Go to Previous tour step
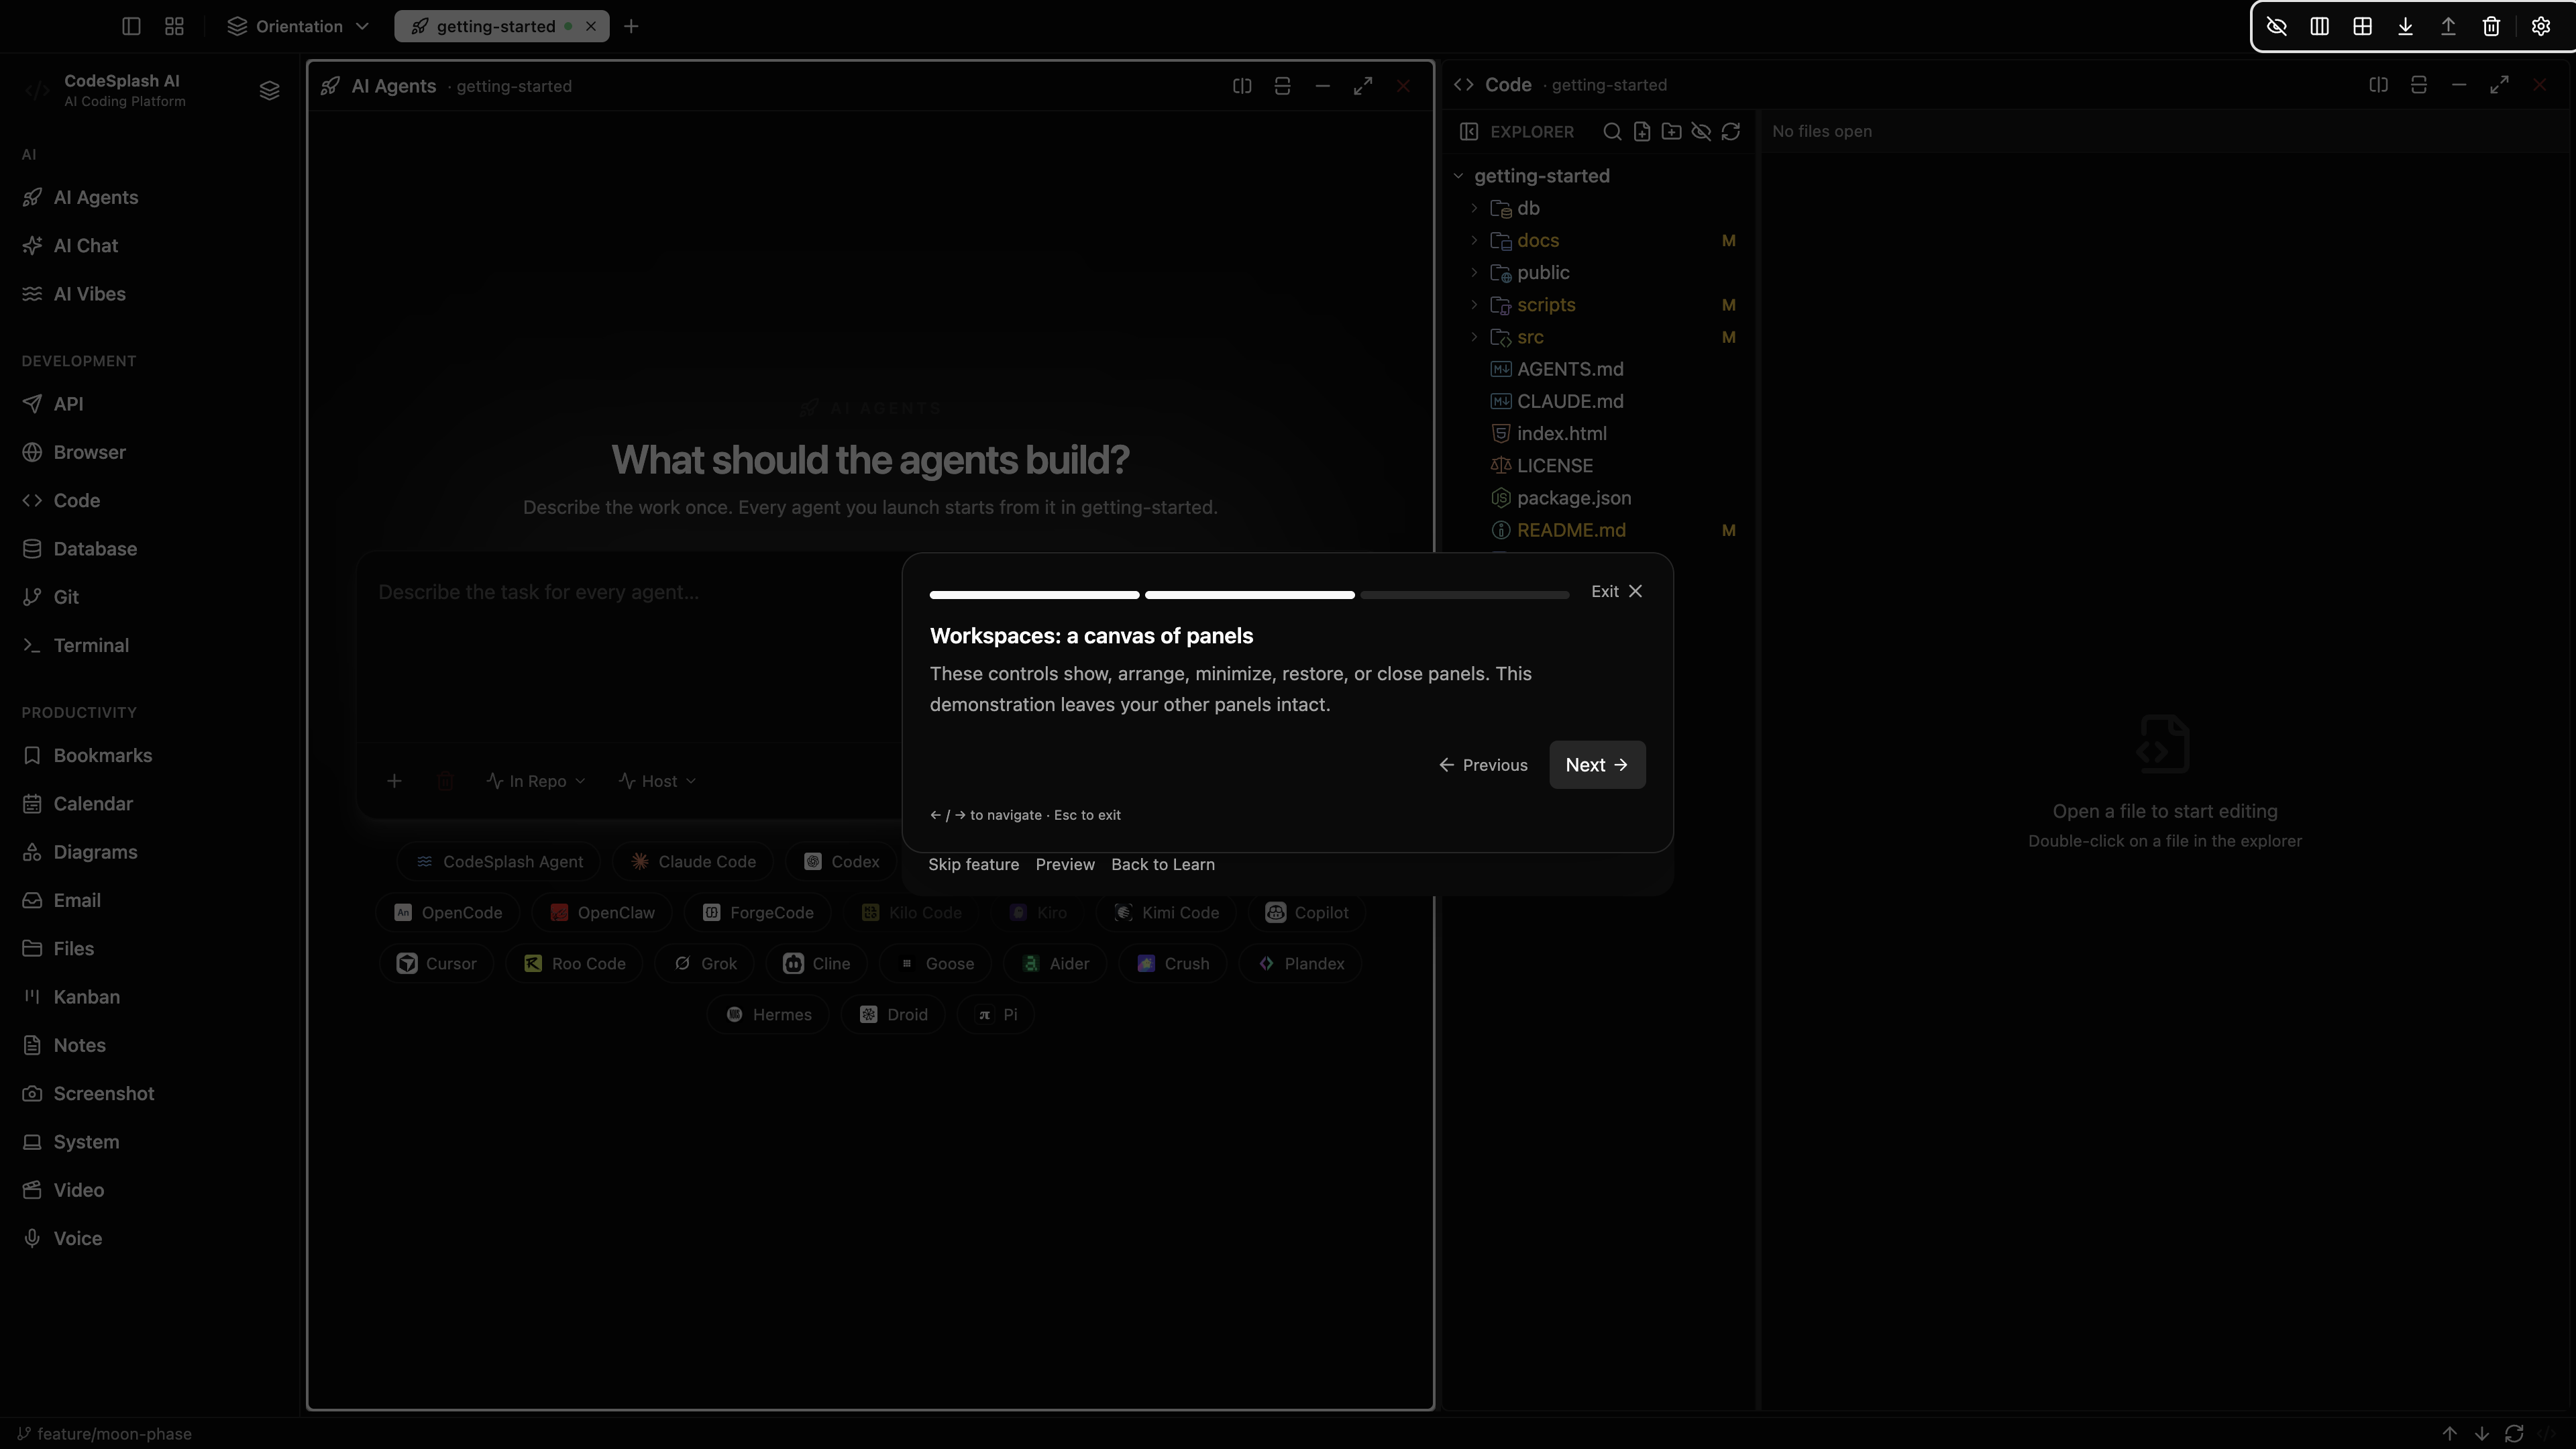This screenshot has width=2576, height=1449. coord(1483,765)
